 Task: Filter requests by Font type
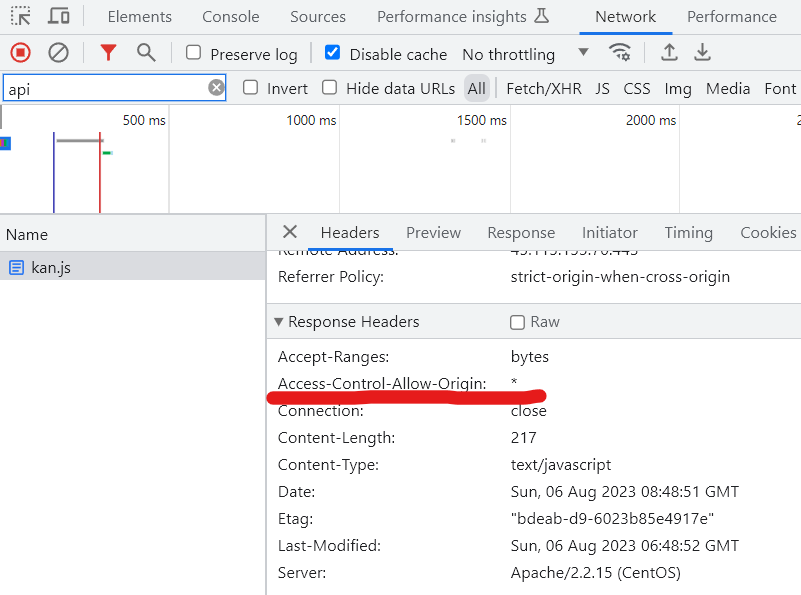pos(780,89)
